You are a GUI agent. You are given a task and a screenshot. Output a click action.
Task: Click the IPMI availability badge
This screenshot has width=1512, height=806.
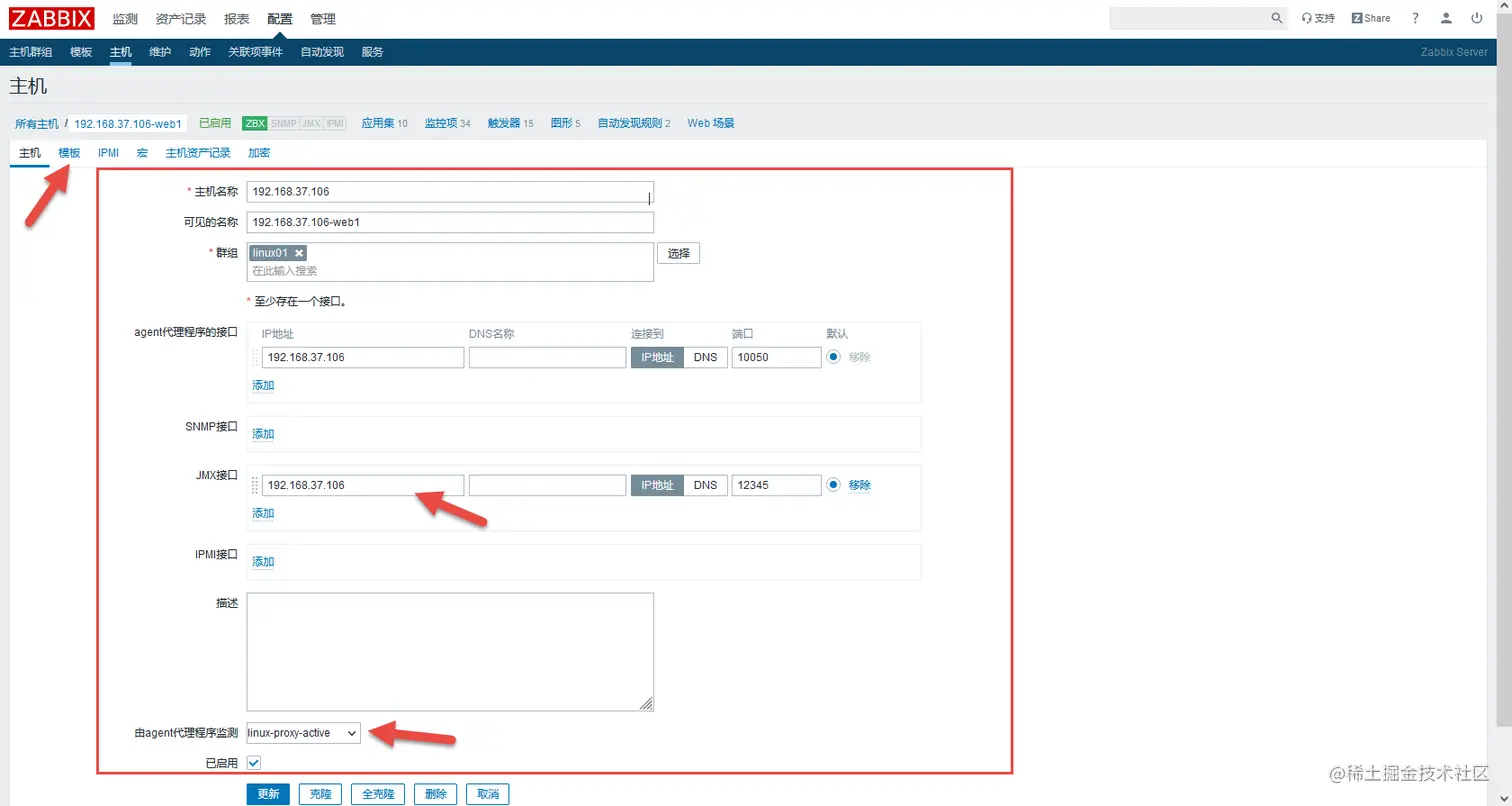pyautogui.click(x=335, y=123)
